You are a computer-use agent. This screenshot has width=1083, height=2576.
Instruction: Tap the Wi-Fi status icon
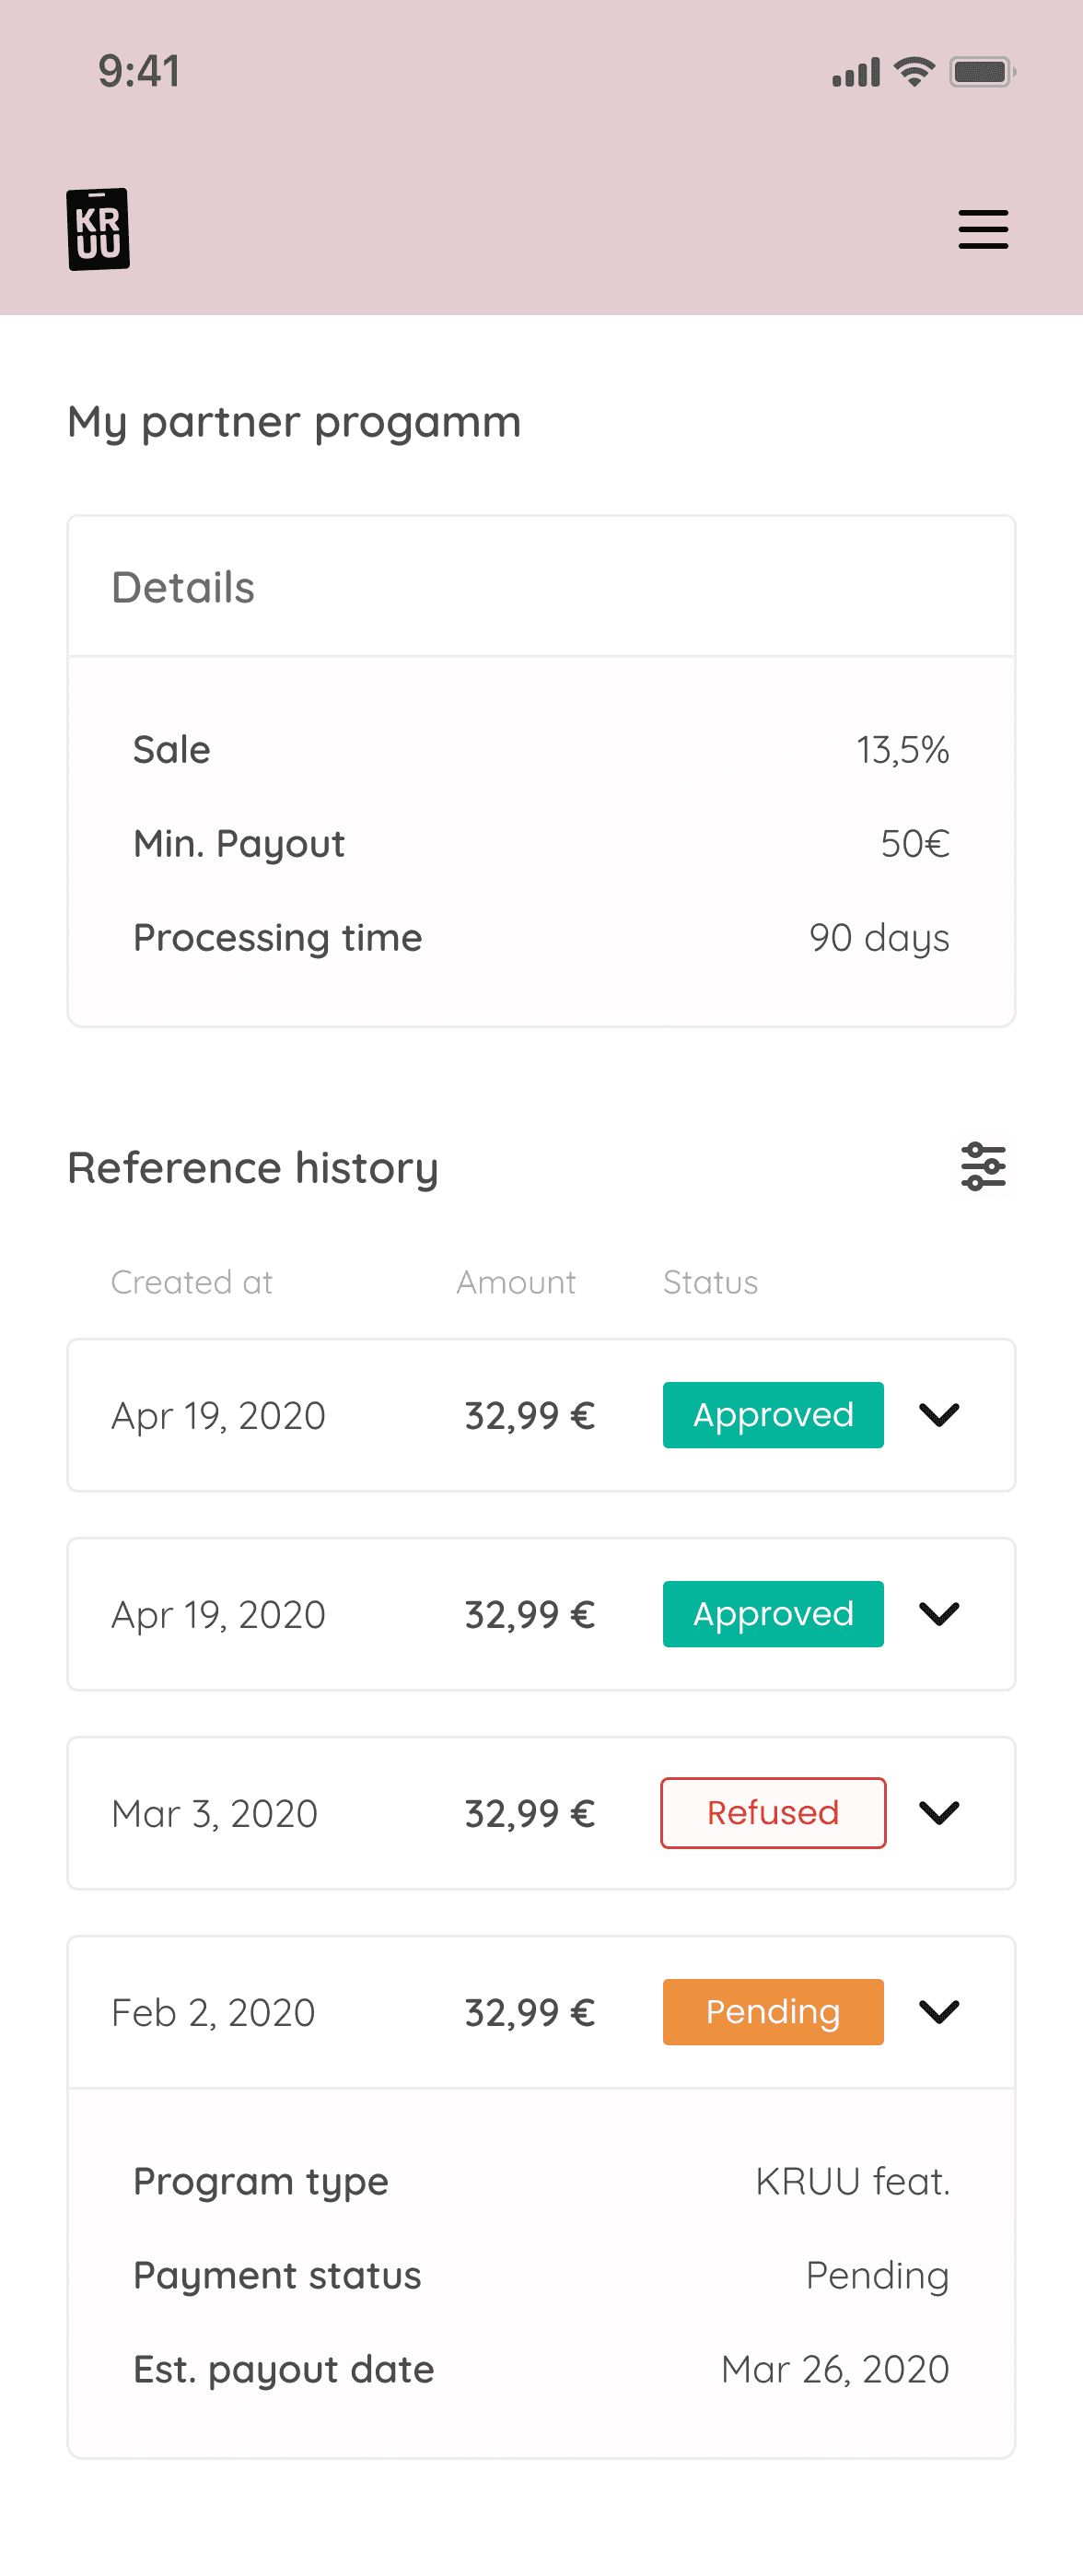click(x=914, y=72)
